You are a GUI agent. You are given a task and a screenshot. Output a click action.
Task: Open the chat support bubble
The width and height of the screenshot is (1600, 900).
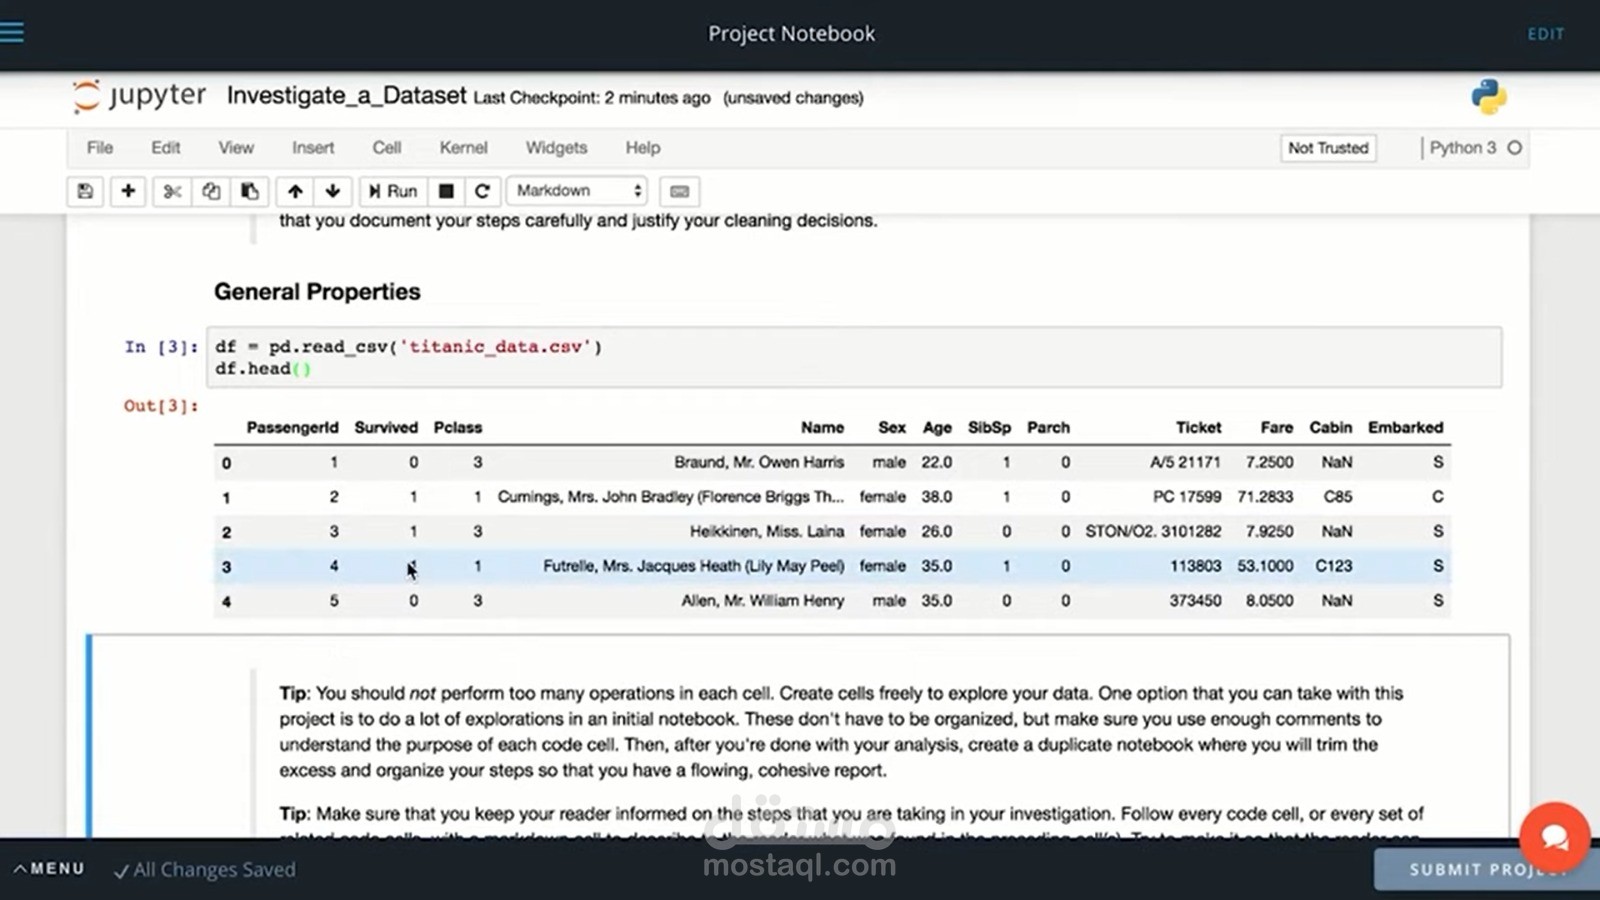click(x=1555, y=838)
